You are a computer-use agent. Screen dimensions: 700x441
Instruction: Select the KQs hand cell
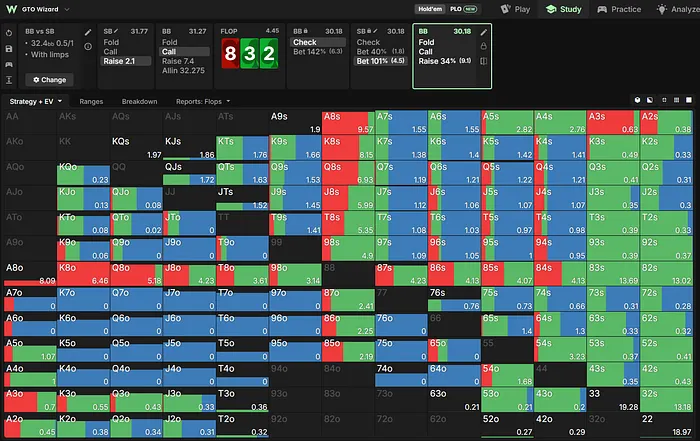(136, 148)
